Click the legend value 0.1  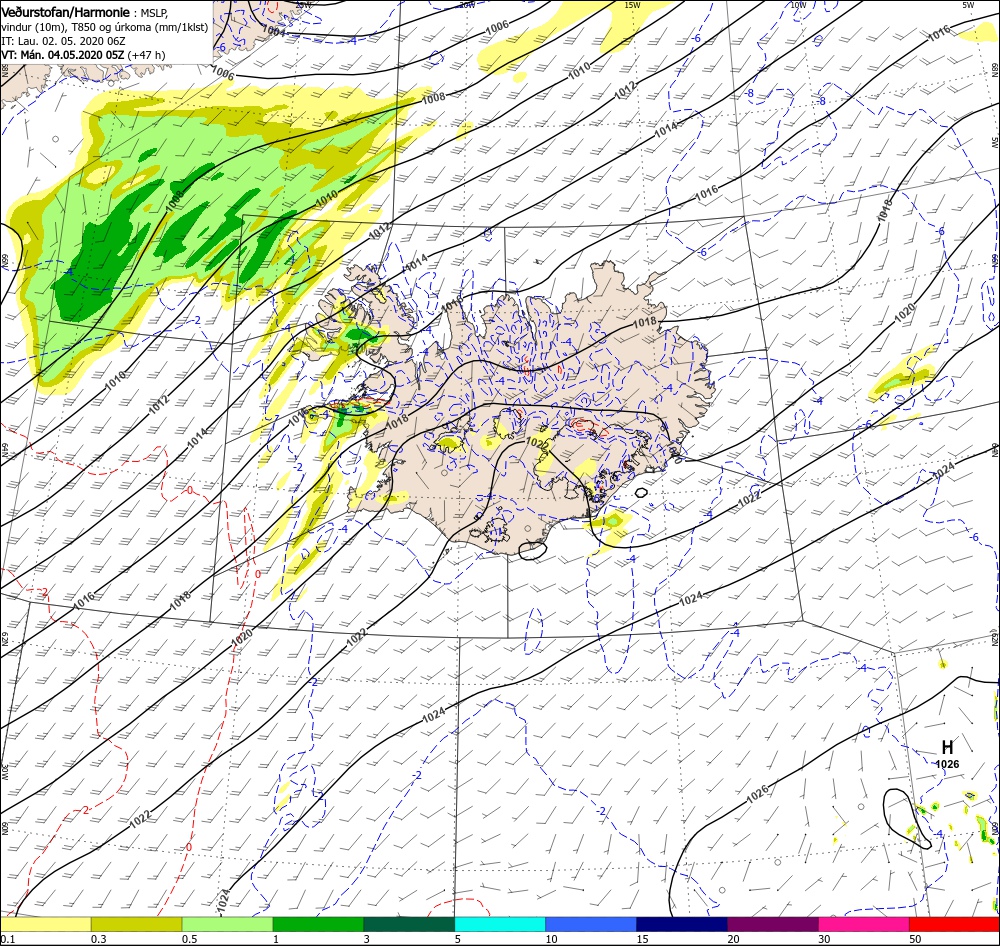pyautogui.click(x=8, y=939)
